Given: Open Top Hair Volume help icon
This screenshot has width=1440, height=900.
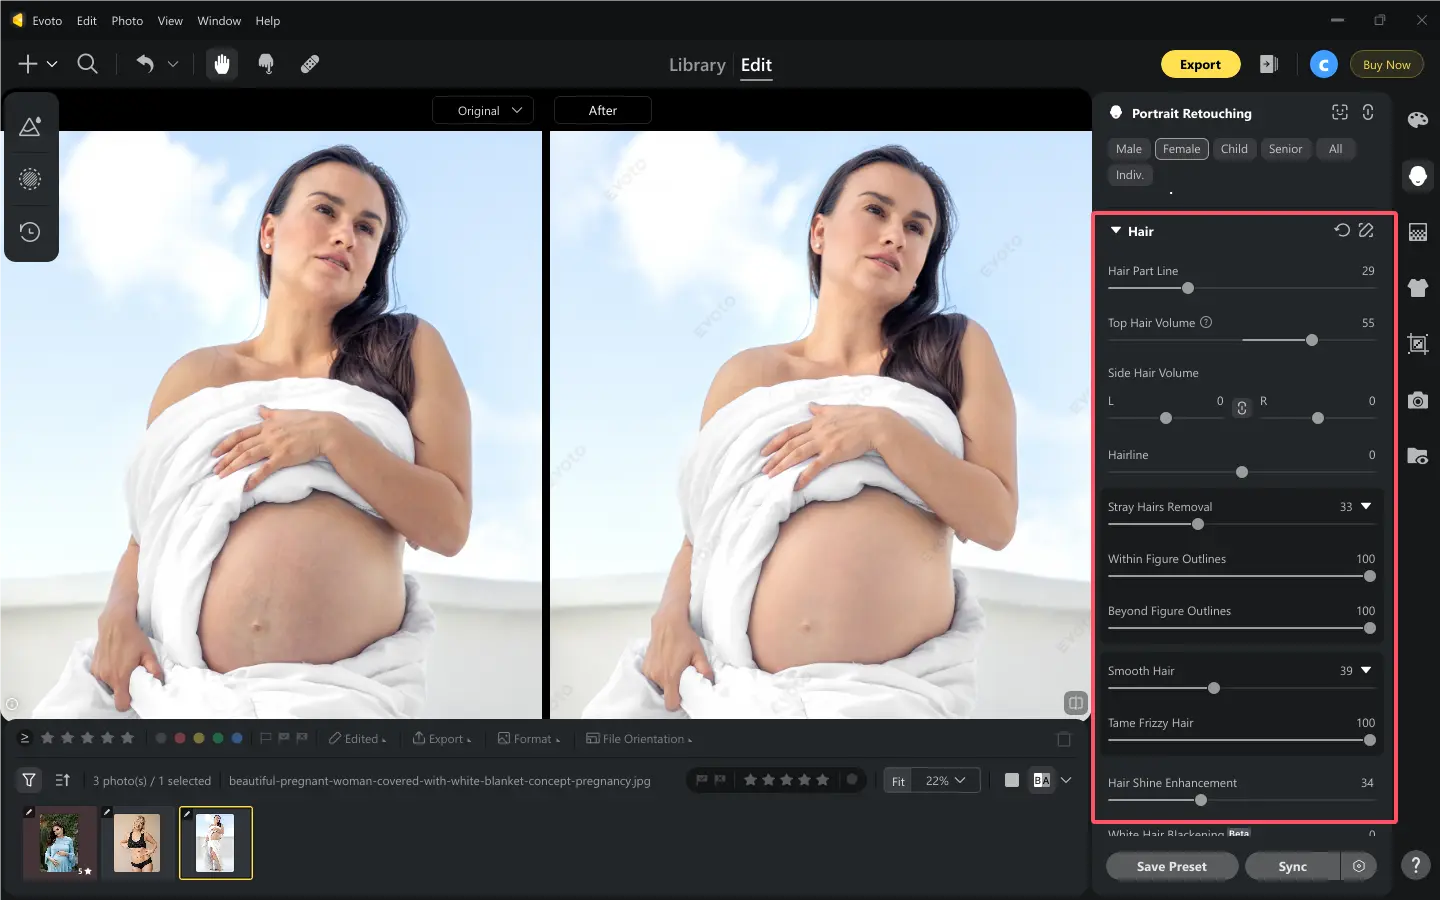Looking at the screenshot, I should coord(1206,322).
